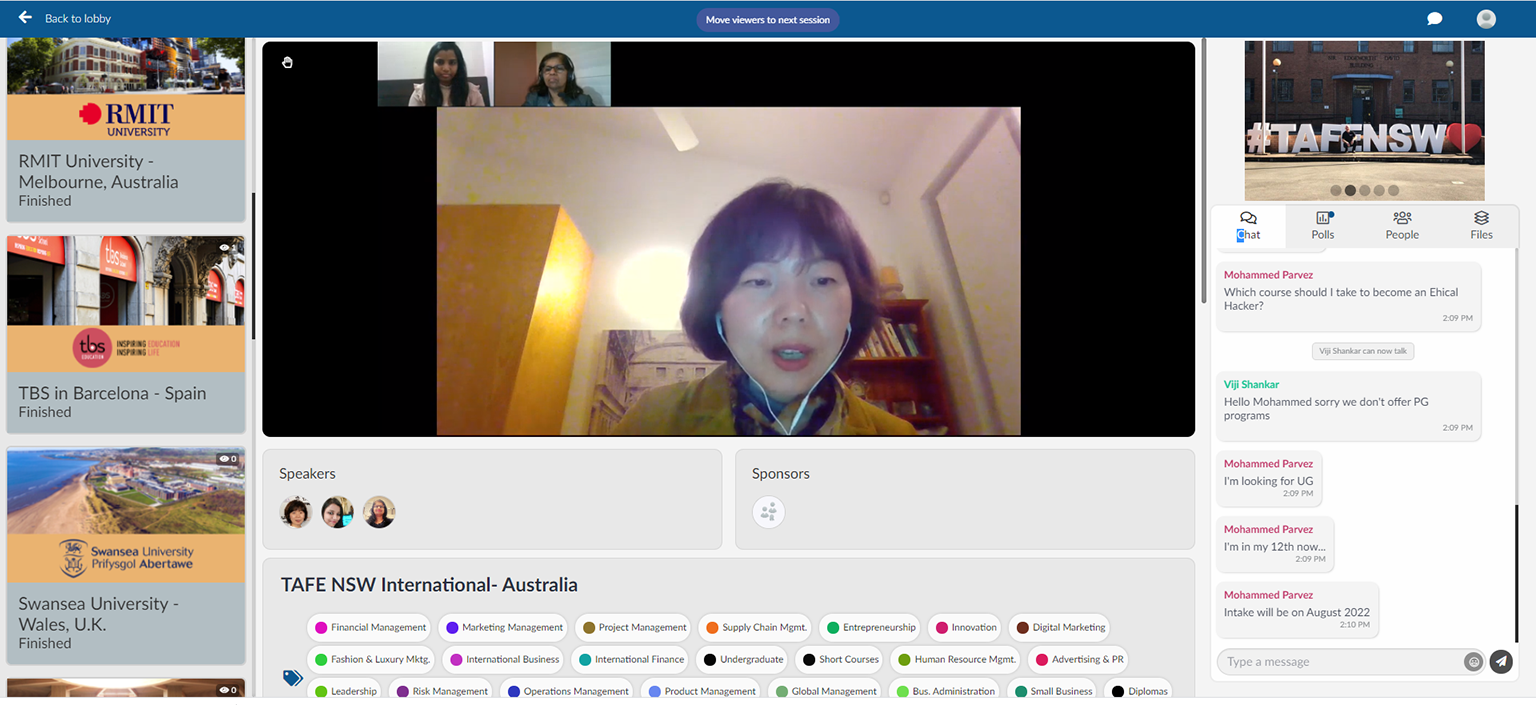The height and width of the screenshot is (705, 1536).
Task: Click the viewer count eye on the TBS card
Action: coord(227,247)
